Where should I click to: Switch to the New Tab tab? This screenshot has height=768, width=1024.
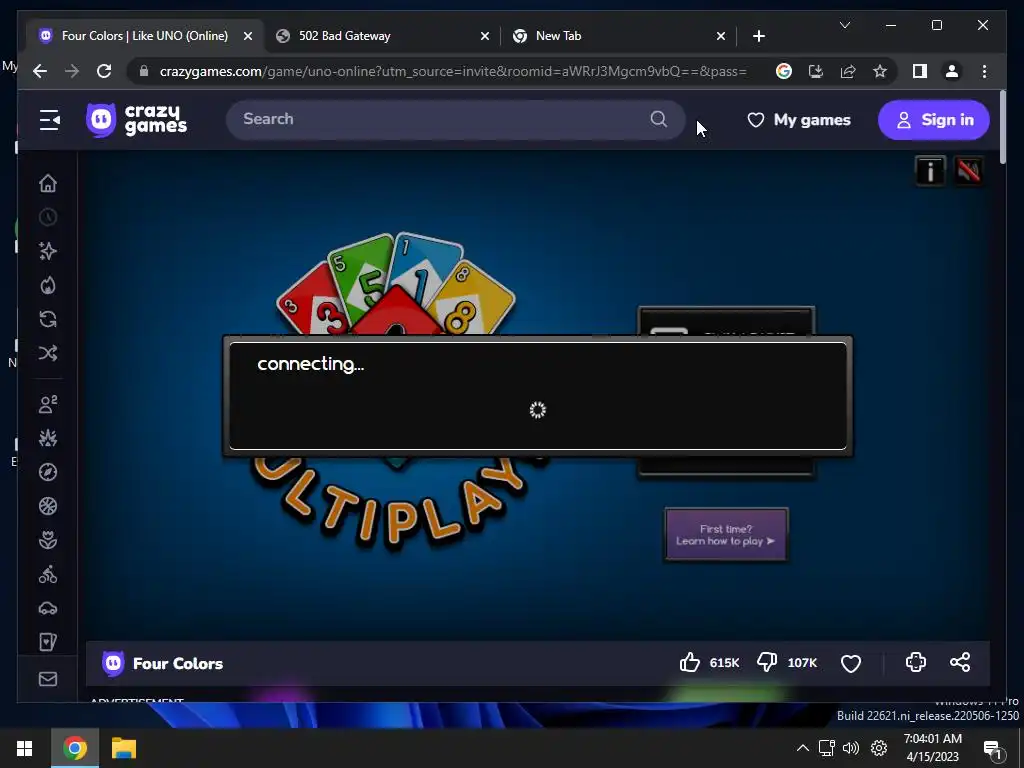618,36
